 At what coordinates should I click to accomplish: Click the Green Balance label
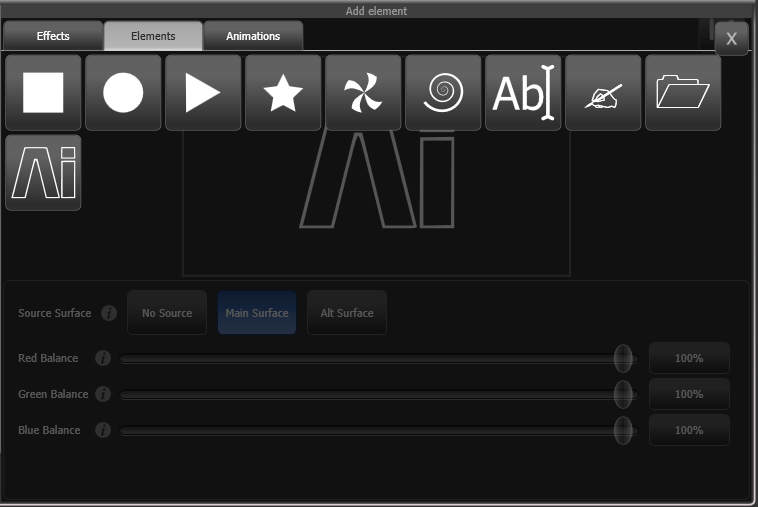coord(53,394)
